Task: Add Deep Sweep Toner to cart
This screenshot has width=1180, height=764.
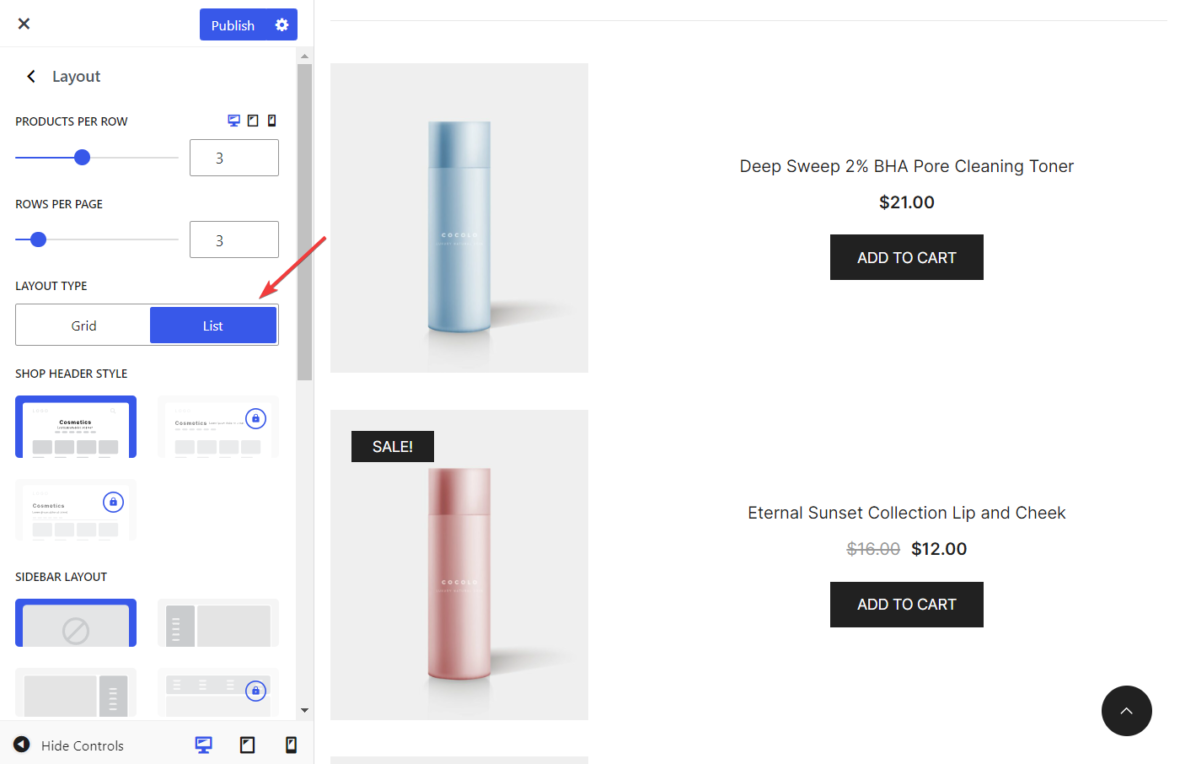Action: [906, 257]
